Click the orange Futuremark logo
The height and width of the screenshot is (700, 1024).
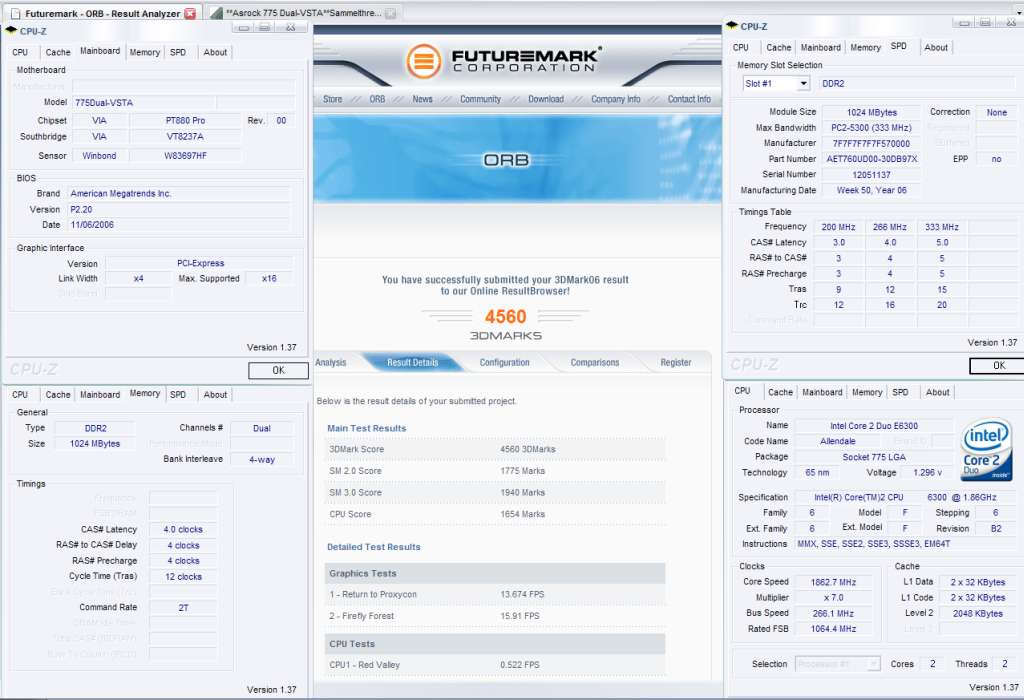click(x=423, y=61)
